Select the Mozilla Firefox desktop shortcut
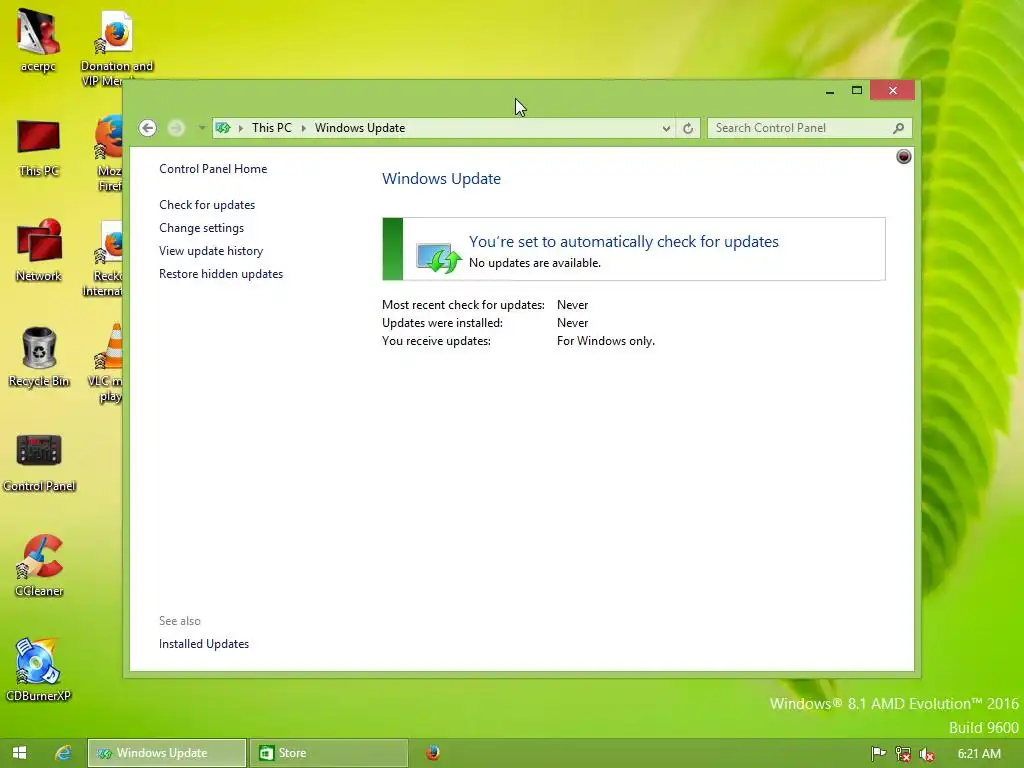Viewport: 1024px width, 768px height. click(108, 153)
